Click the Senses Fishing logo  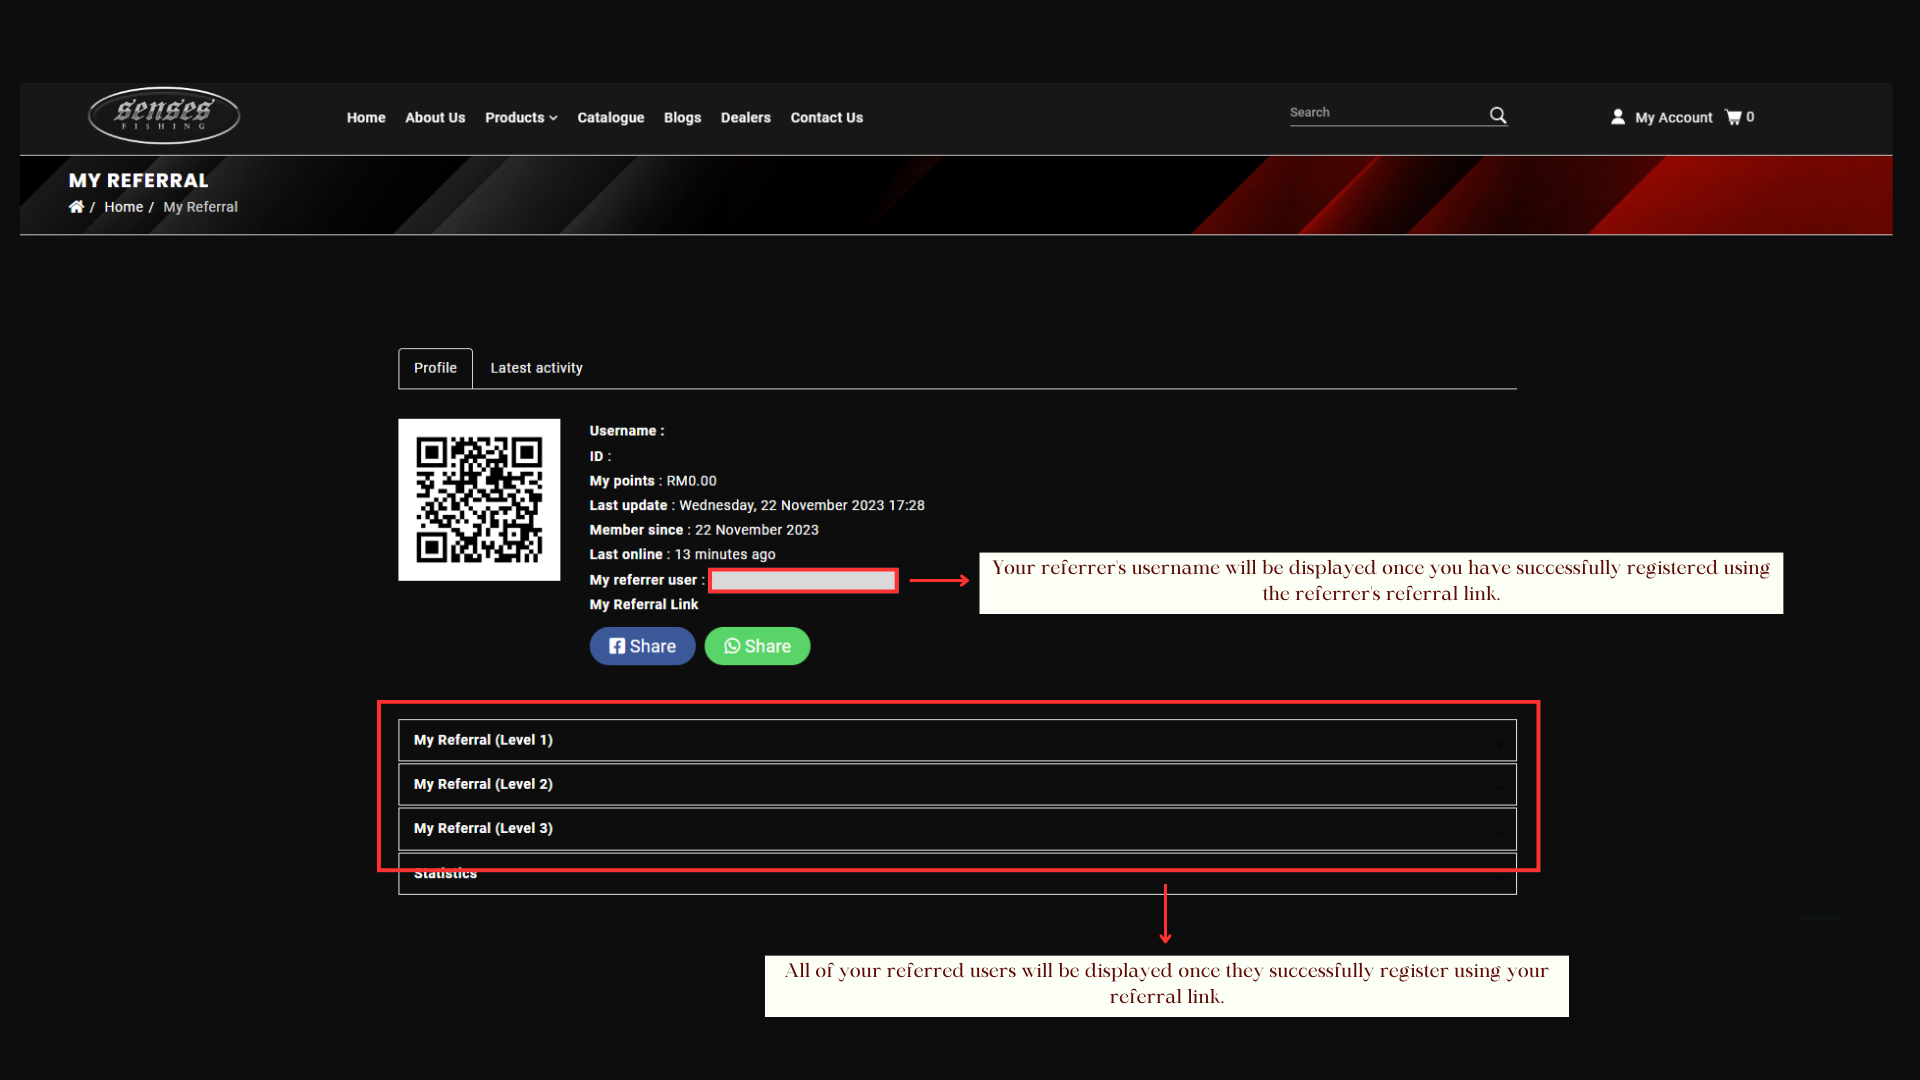164,115
